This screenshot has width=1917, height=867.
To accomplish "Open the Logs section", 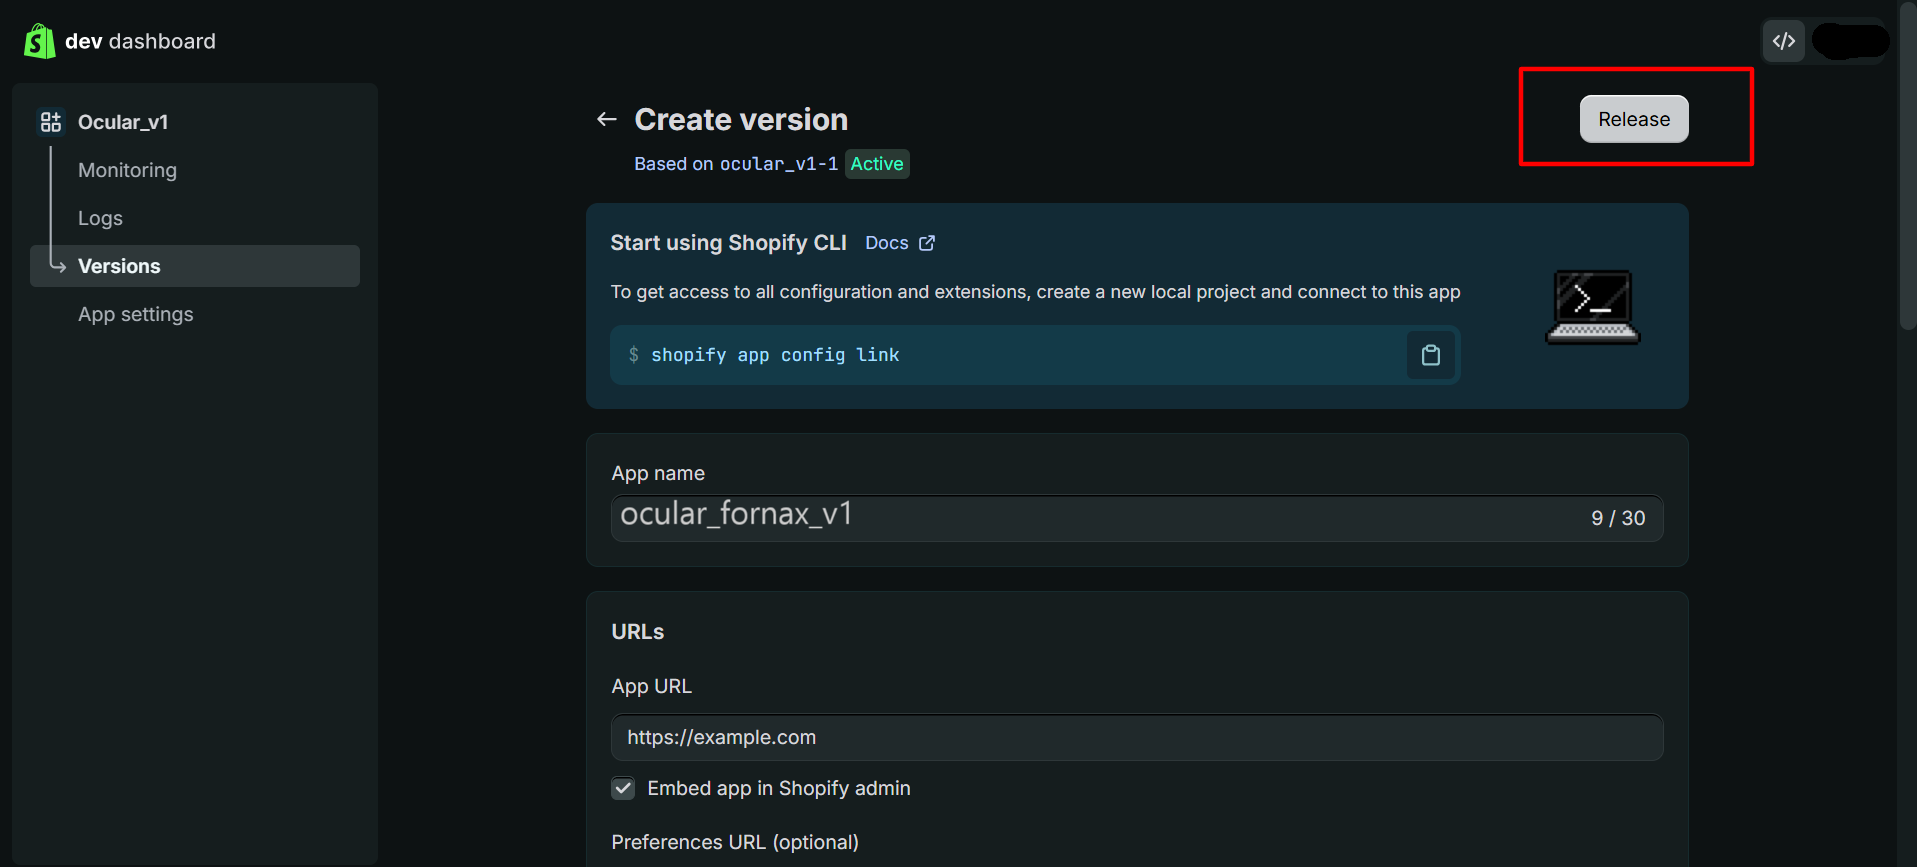I will pyautogui.click(x=100, y=218).
